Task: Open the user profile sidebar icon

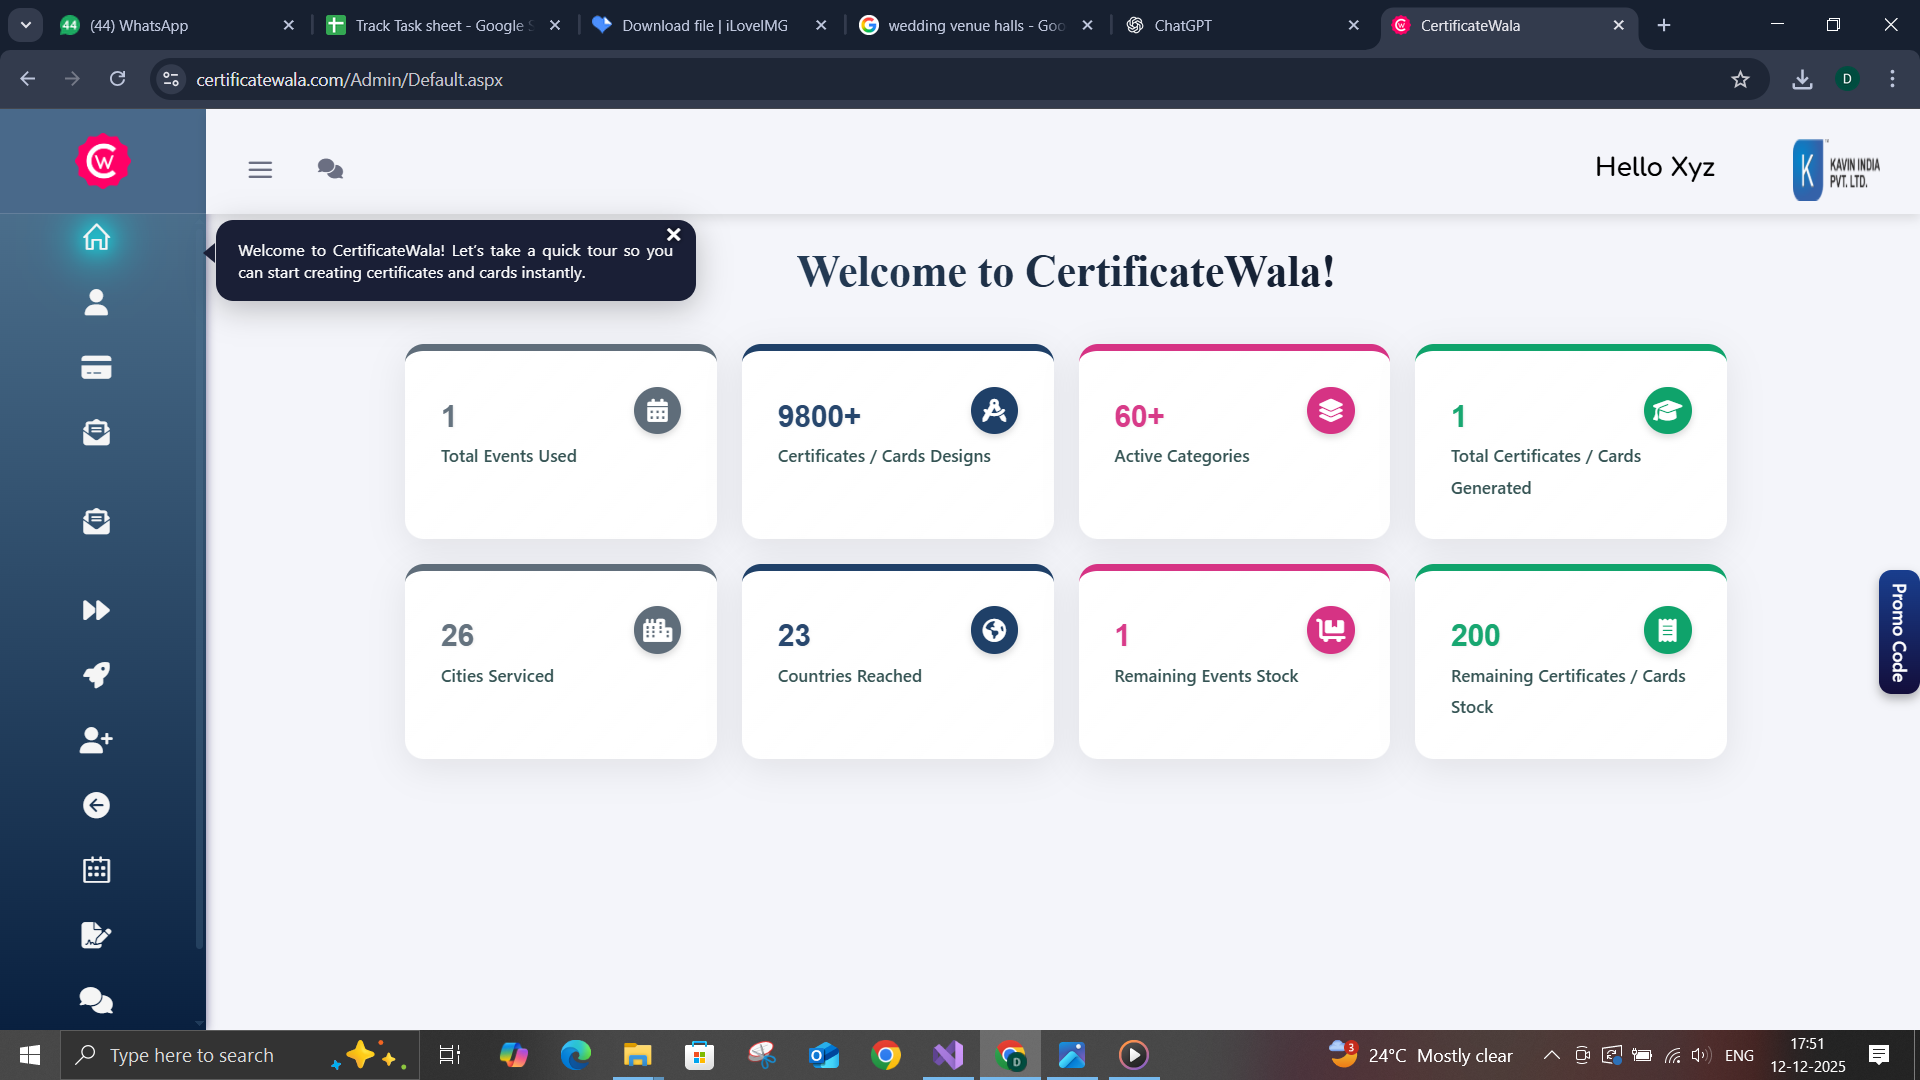Action: tap(96, 302)
